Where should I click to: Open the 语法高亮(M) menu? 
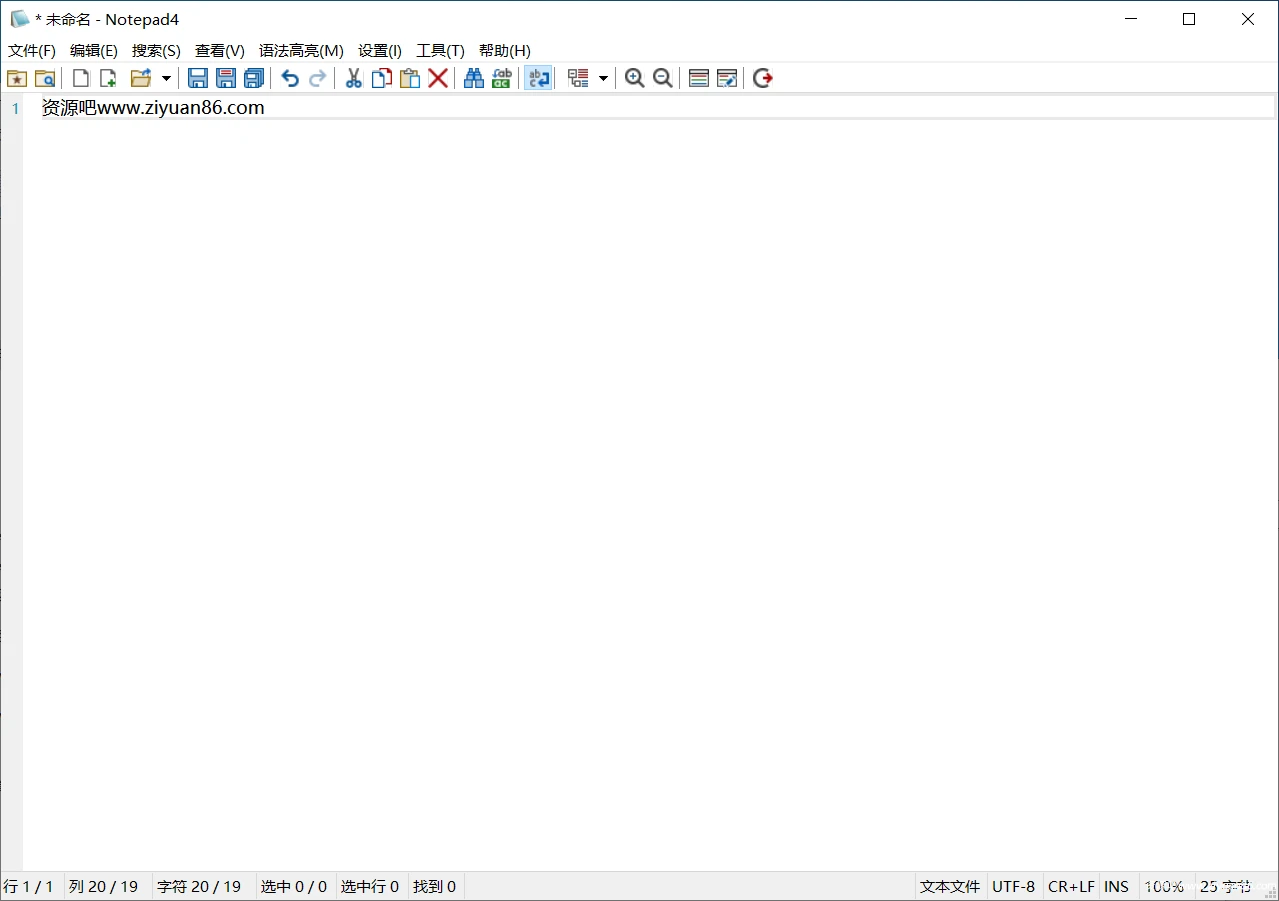pyautogui.click(x=302, y=50)
